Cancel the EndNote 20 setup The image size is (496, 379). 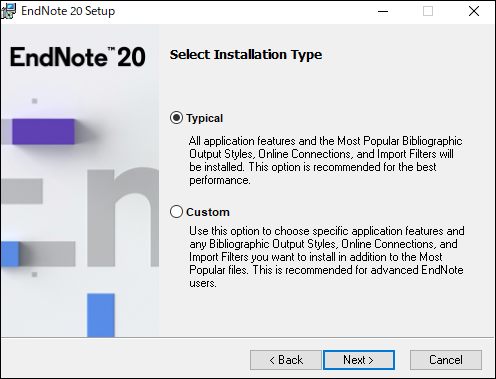pyautogui.click(x=446, y=360)
